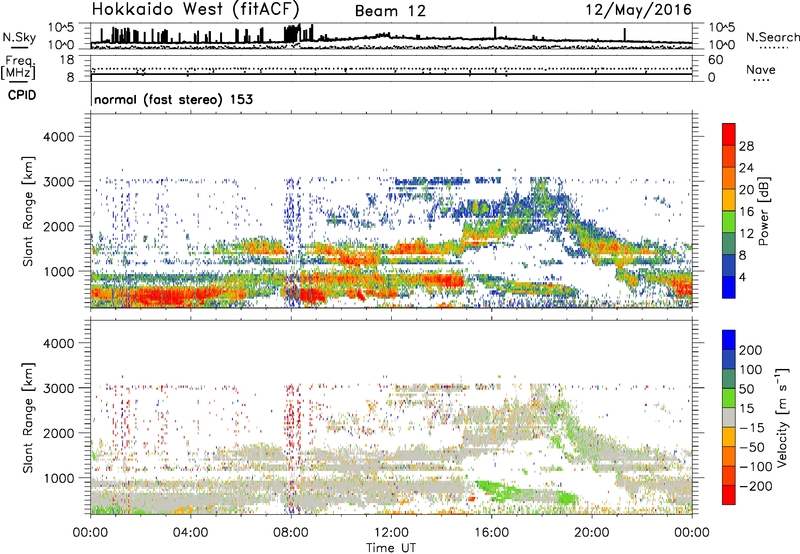
Task: Click the '08:00' time axis tick label
Action: [x=291, y=533]
